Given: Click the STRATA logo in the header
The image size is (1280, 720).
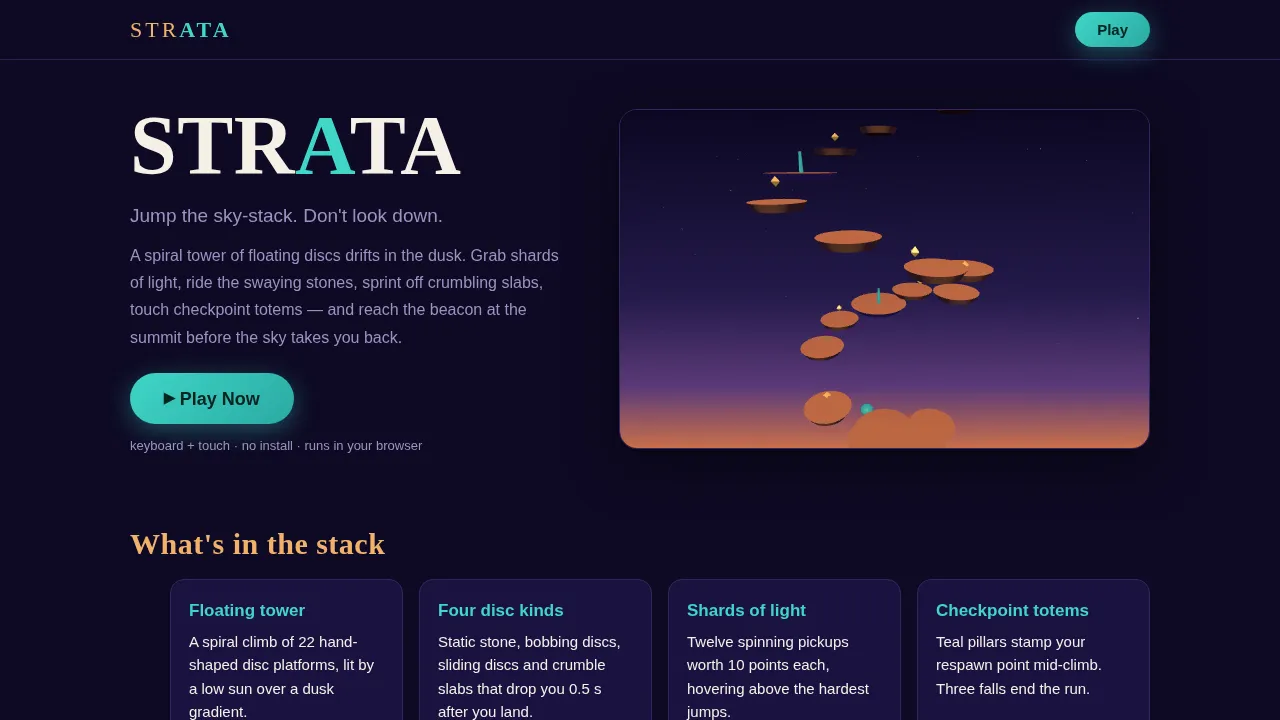Looking at the screenshot, I should click(x=180, y=30).
